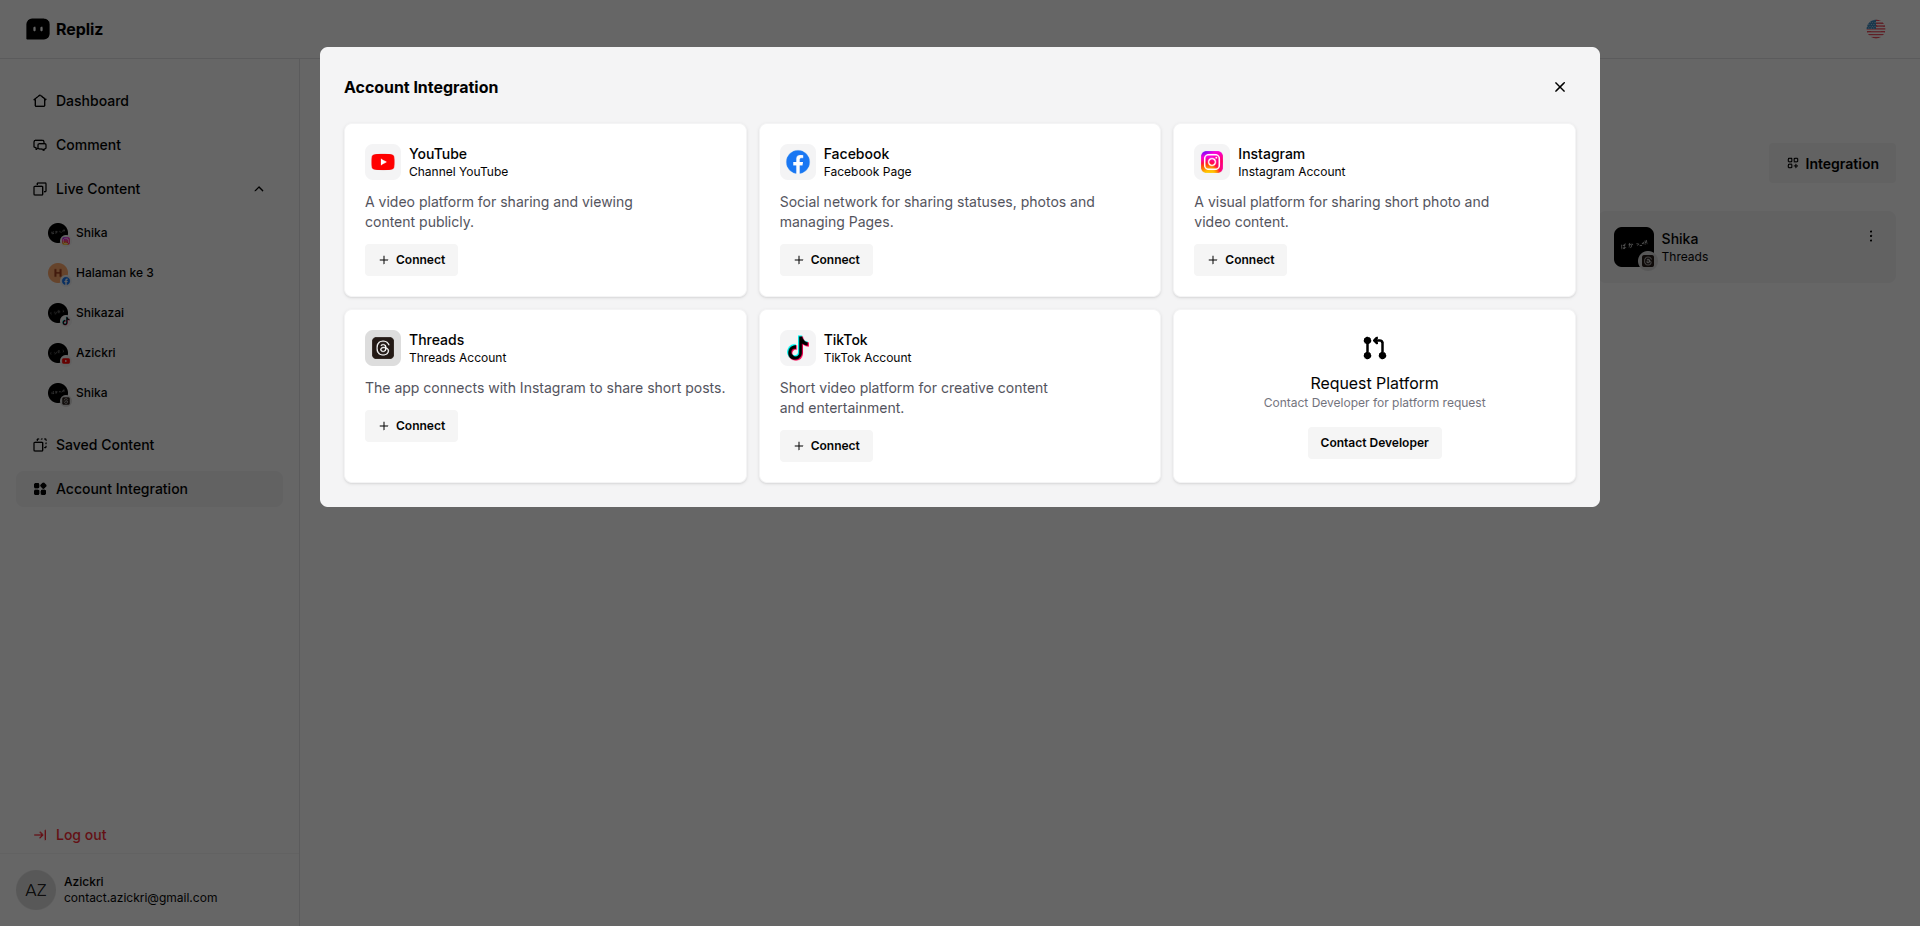Click the YouTube logo icon
Screen dimensions: 1920x926
[x=383, y=162]
